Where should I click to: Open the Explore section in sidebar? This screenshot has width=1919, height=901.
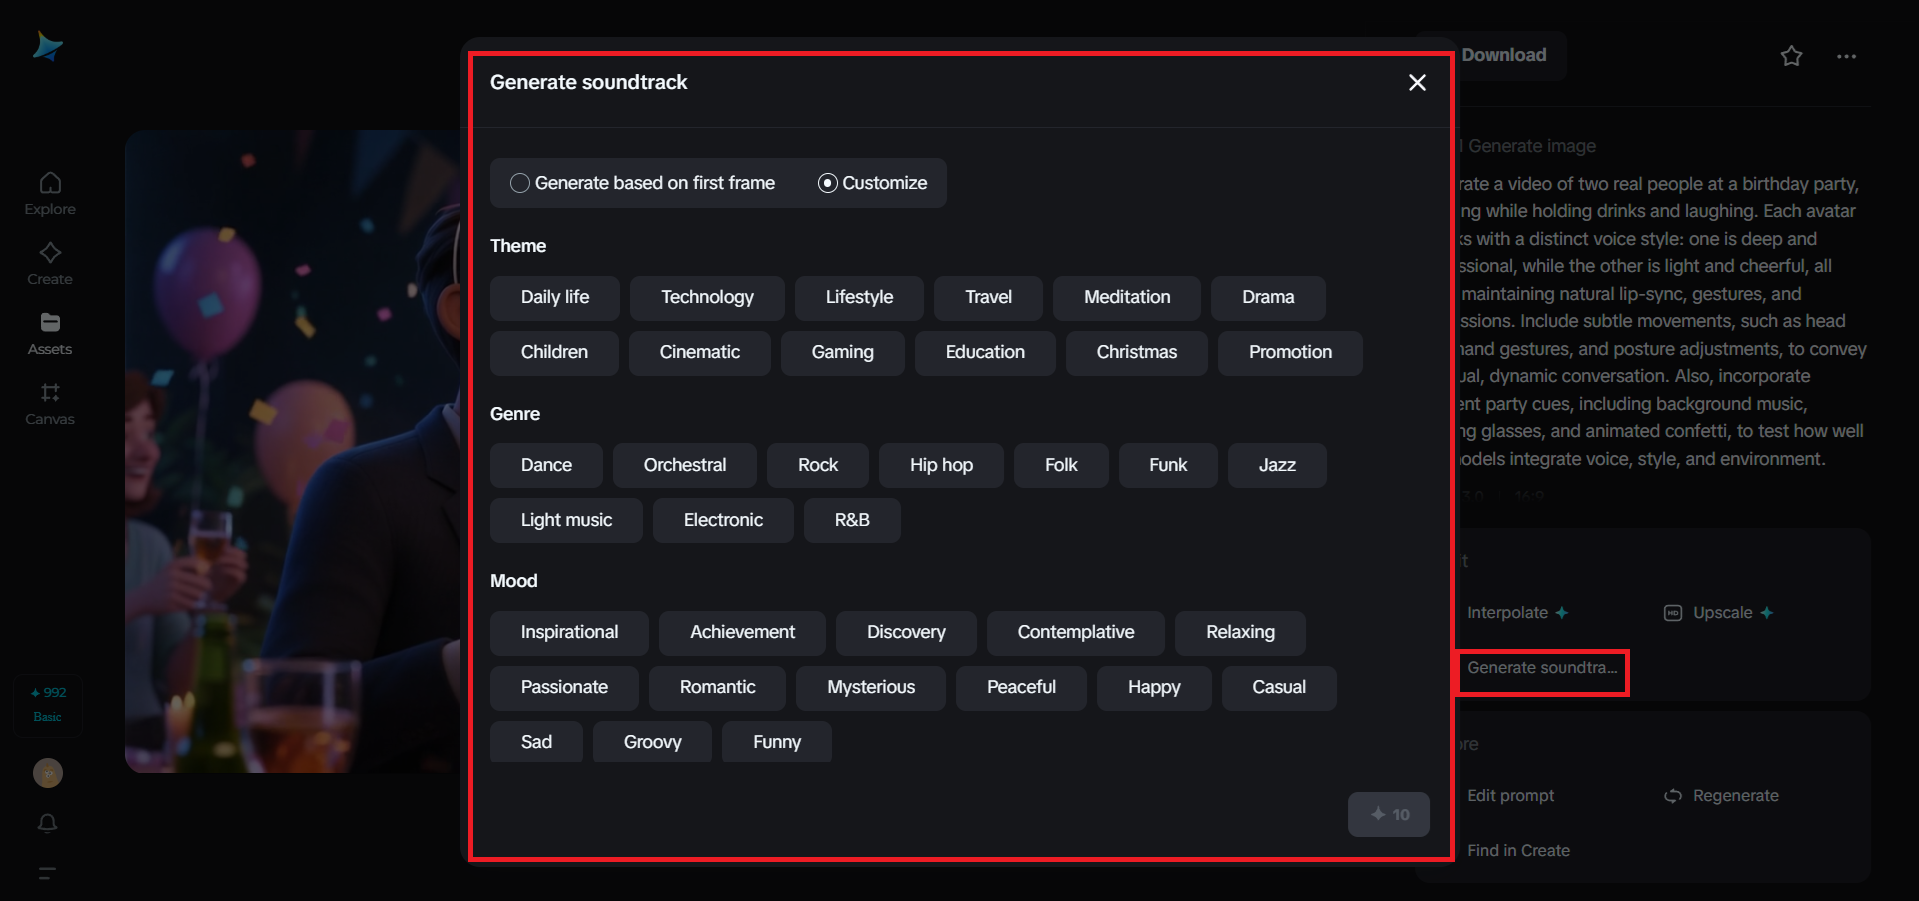50,194
